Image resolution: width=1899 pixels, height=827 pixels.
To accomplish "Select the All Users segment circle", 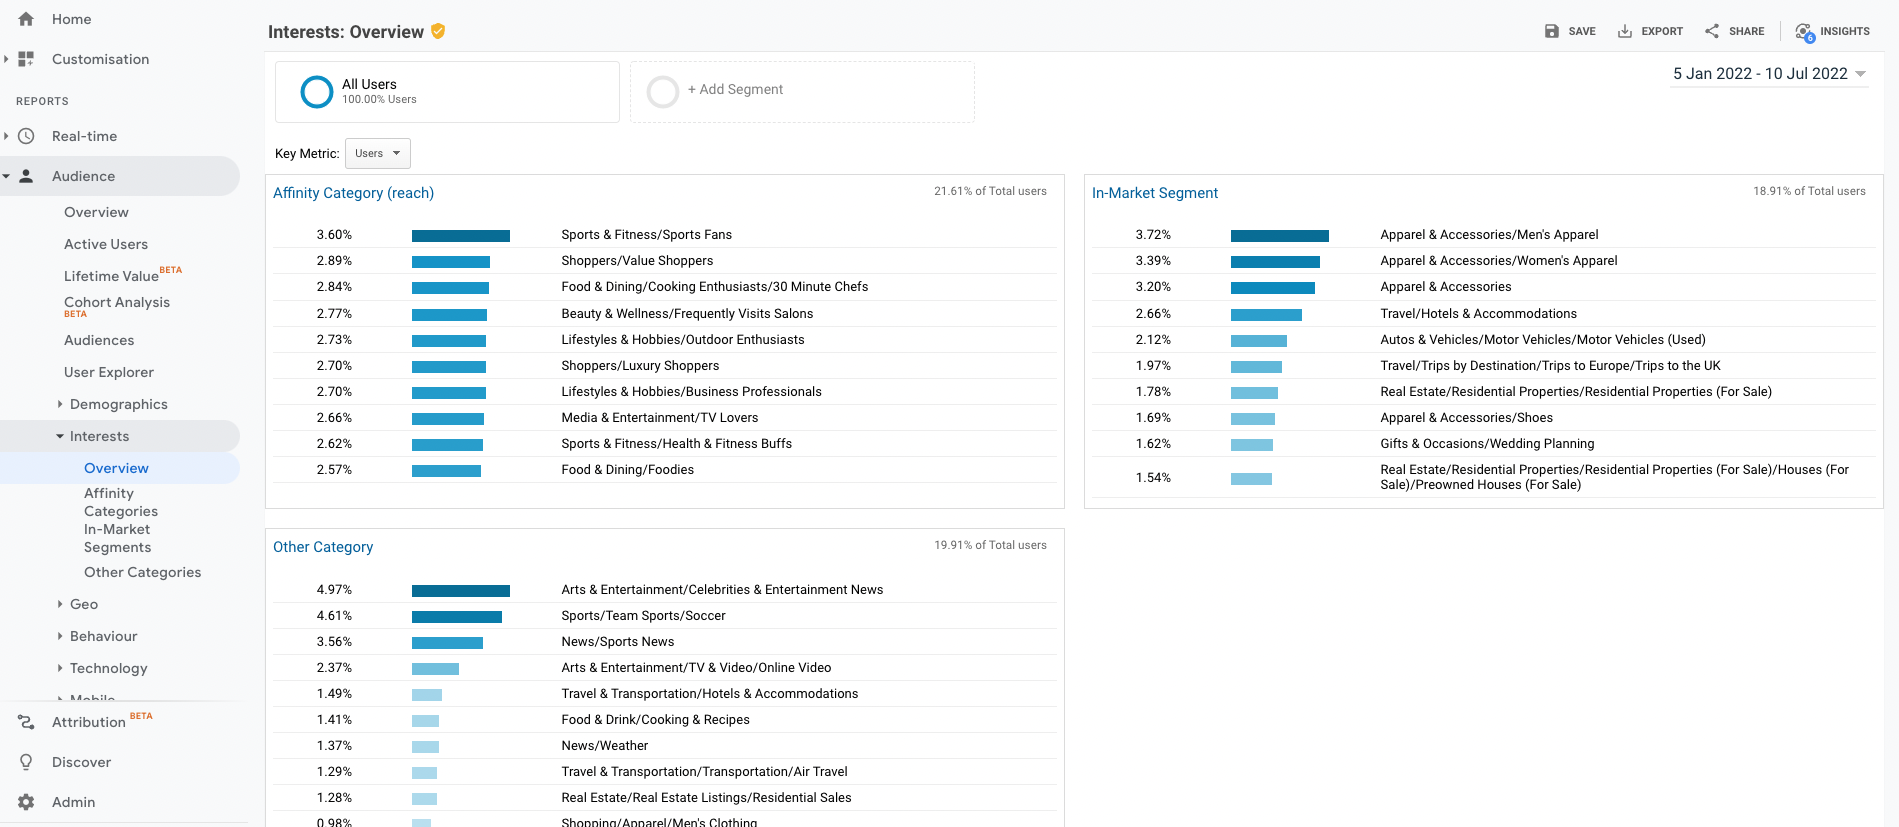I will click(317, 92).
